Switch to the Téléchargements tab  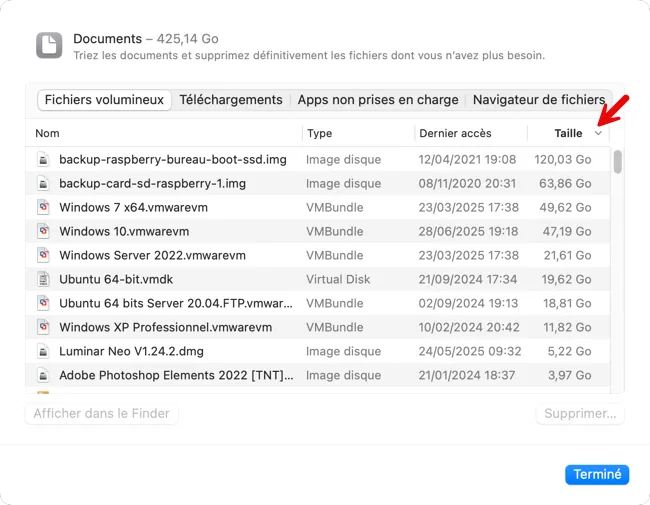[231, 100]
